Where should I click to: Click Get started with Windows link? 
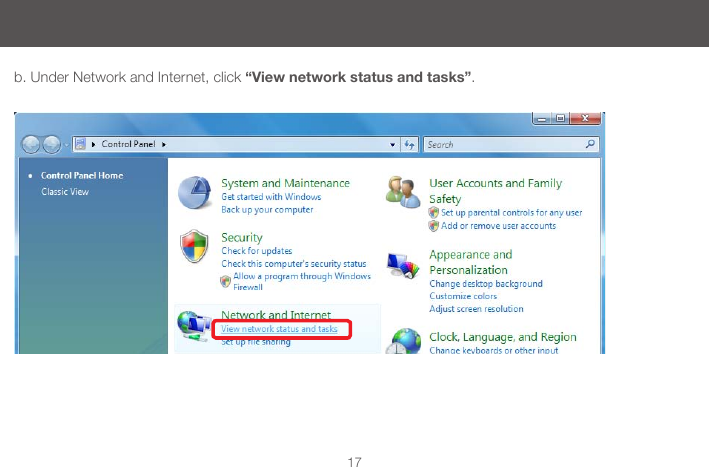271,197
